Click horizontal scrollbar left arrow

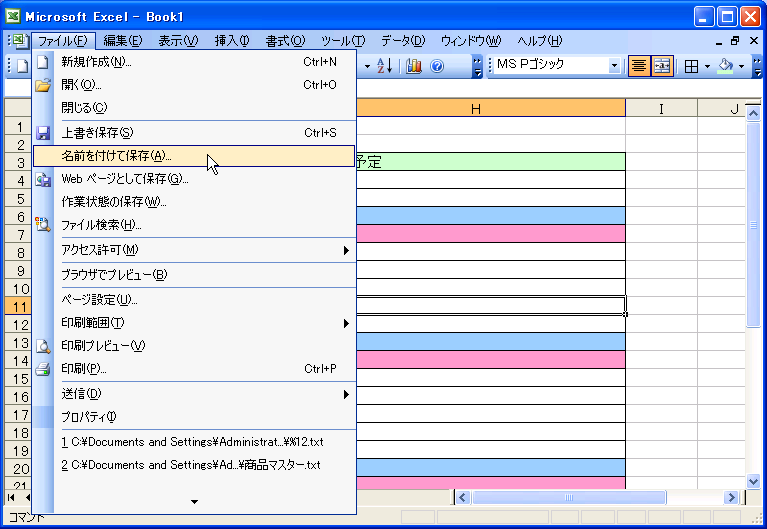tap(463, 498)
